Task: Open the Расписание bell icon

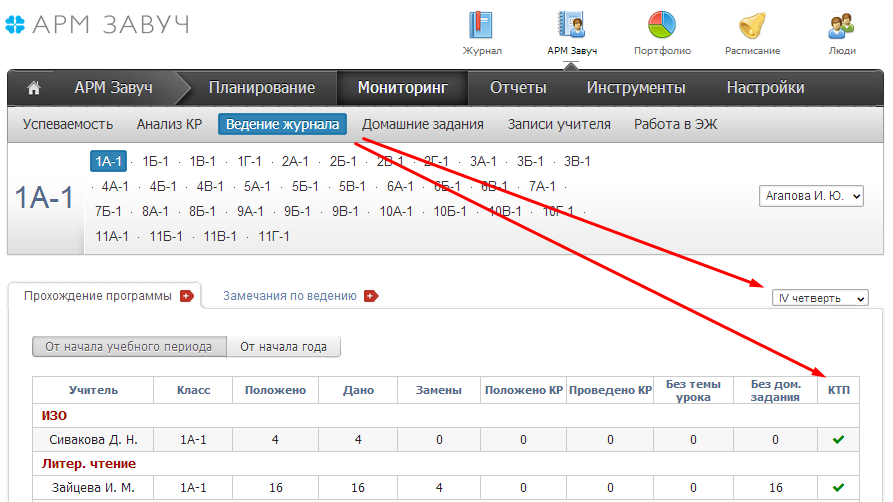Action: (752, 26)
